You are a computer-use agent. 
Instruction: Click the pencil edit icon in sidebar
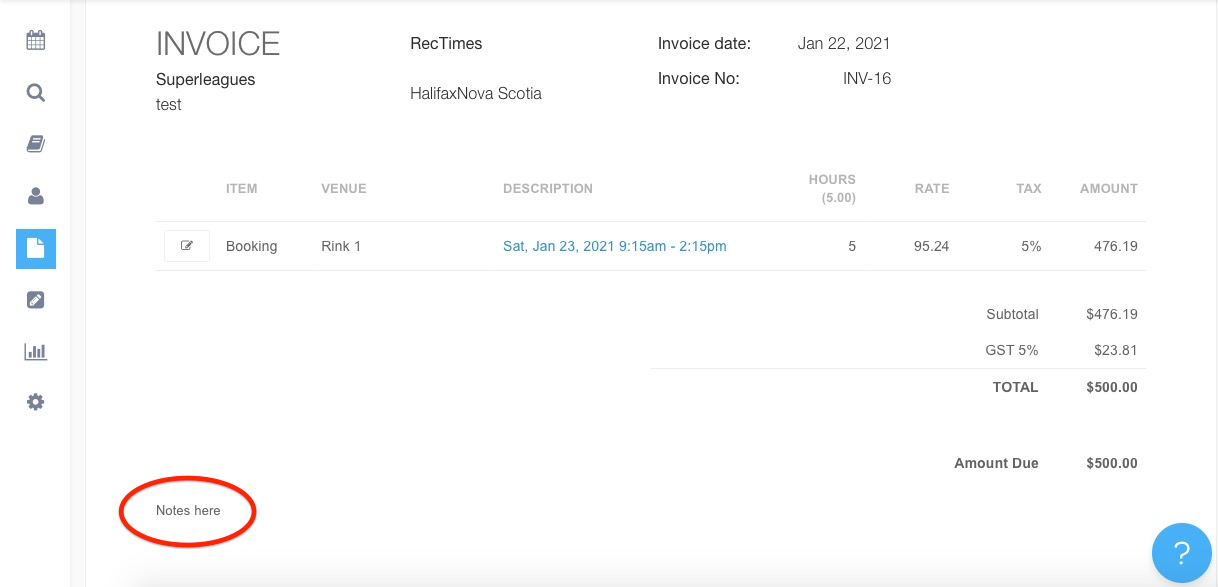[x=36, y=300]
